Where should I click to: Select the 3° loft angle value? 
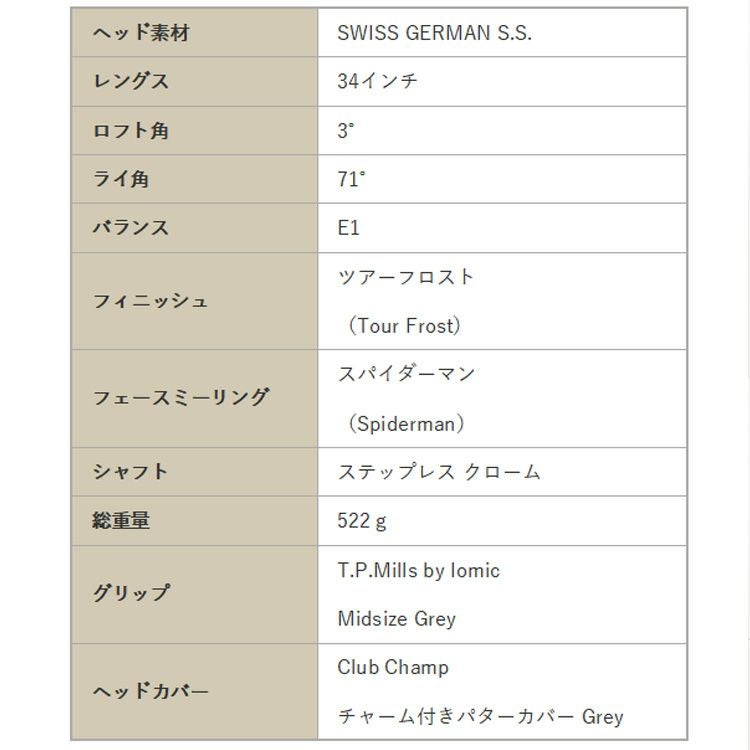pos(346,131)
